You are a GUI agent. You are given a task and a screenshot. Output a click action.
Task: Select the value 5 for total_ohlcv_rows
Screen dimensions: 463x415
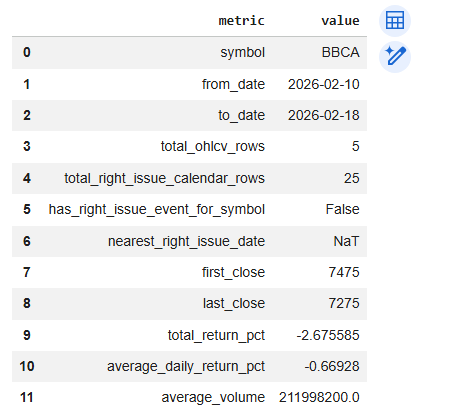pyautogui.click(x=356, y=146)
